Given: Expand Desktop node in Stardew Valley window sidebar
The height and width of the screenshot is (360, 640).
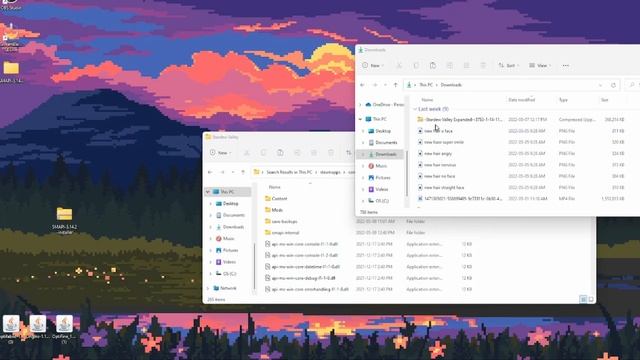Looking at the screenshot, I should [x=211, y=203].
